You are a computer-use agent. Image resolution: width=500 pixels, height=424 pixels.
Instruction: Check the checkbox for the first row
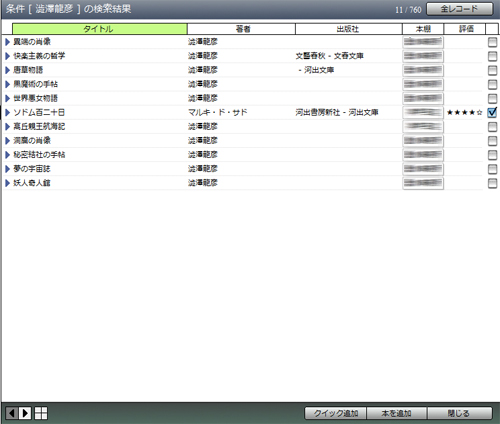(x=492, y=42)
